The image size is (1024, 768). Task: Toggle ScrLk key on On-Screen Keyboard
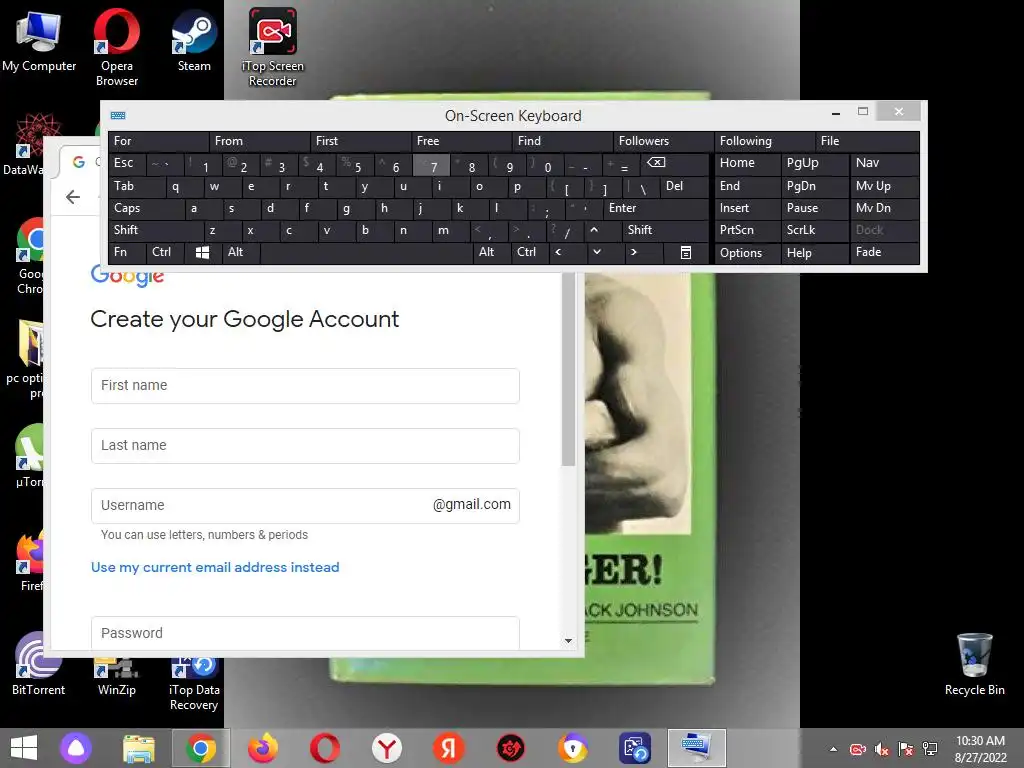click(814, 231)
